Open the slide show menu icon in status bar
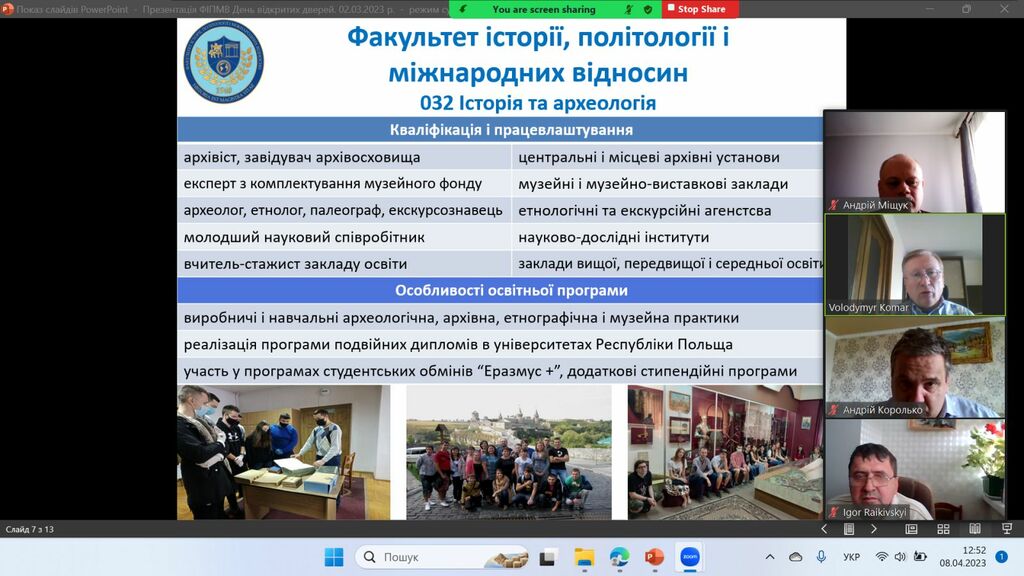Viewport: 1024px width, 576px height. pos(847,529)
